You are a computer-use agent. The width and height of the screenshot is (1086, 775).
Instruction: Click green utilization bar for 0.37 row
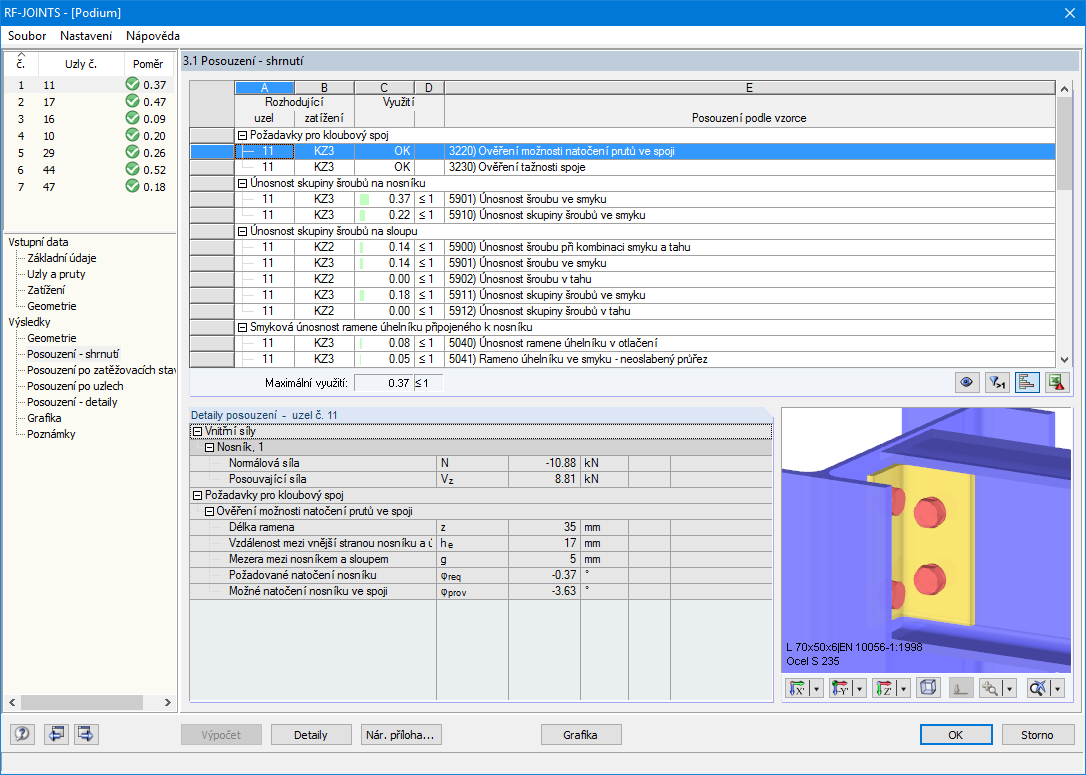click(364, 199)
